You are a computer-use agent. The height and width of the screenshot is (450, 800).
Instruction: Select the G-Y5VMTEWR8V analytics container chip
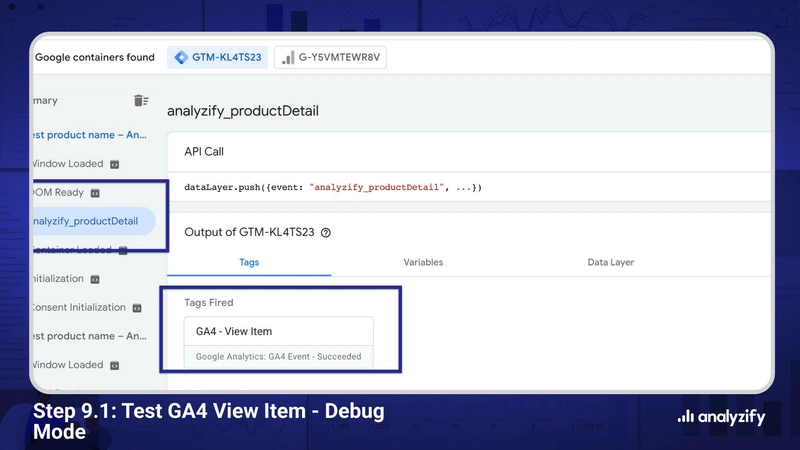(x=330, y=57)
